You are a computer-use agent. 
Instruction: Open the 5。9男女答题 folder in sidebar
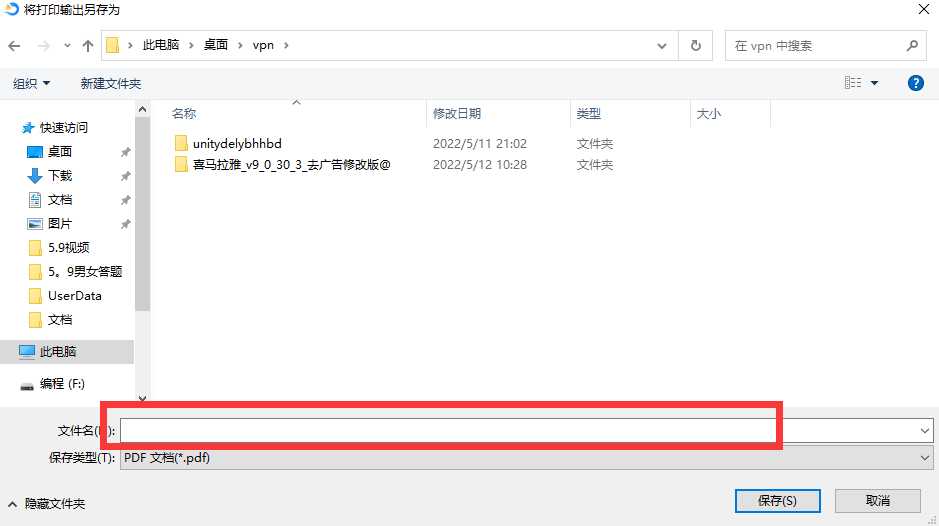click(84, 271)
